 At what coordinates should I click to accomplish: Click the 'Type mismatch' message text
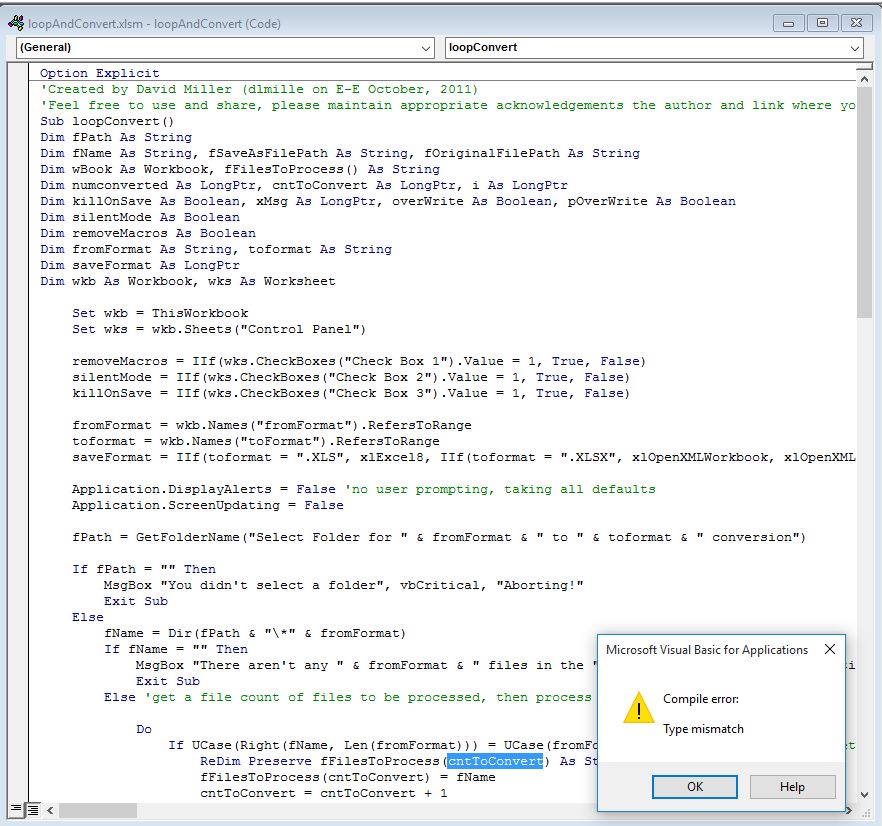click(703, 729)
